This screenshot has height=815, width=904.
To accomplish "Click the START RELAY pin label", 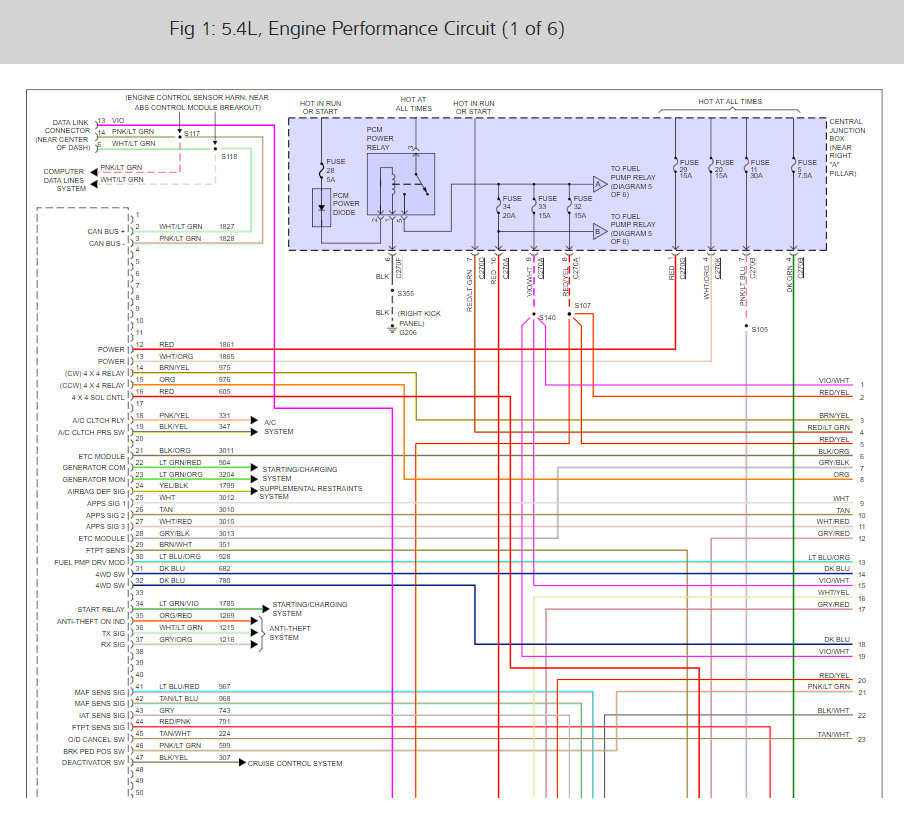I will pos(101,609).
